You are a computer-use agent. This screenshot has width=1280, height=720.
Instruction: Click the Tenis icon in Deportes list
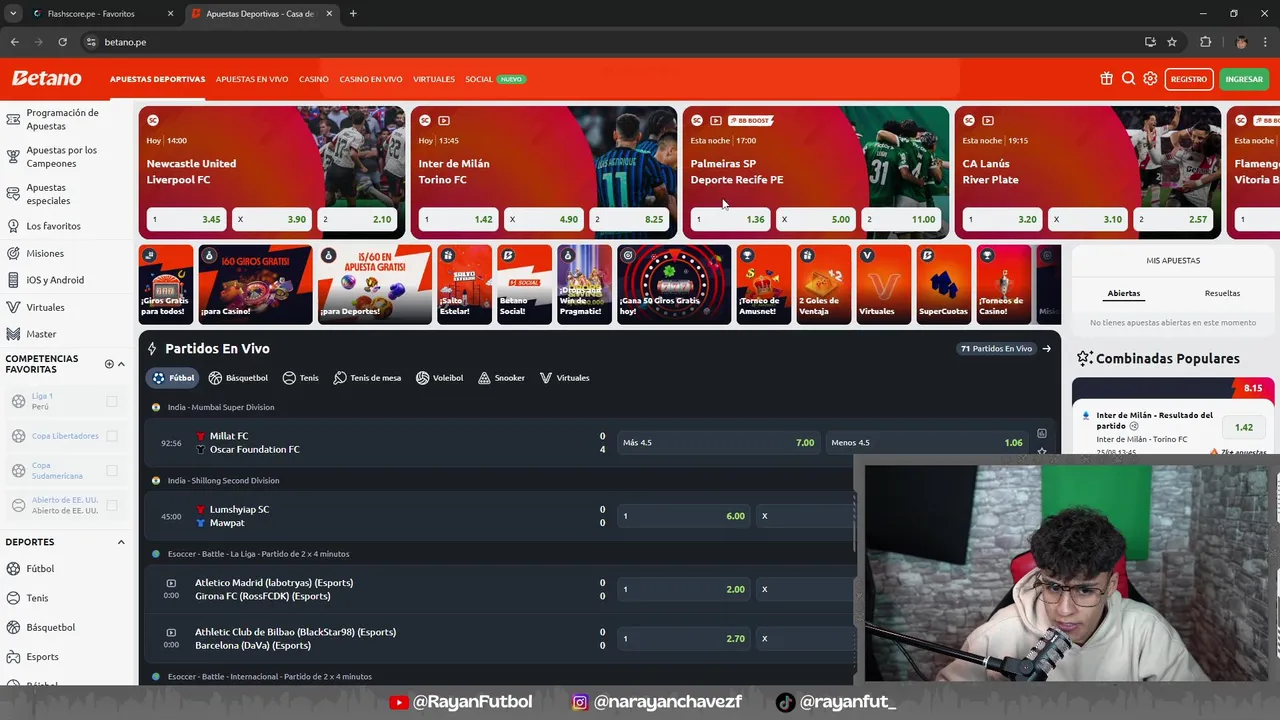13,598
